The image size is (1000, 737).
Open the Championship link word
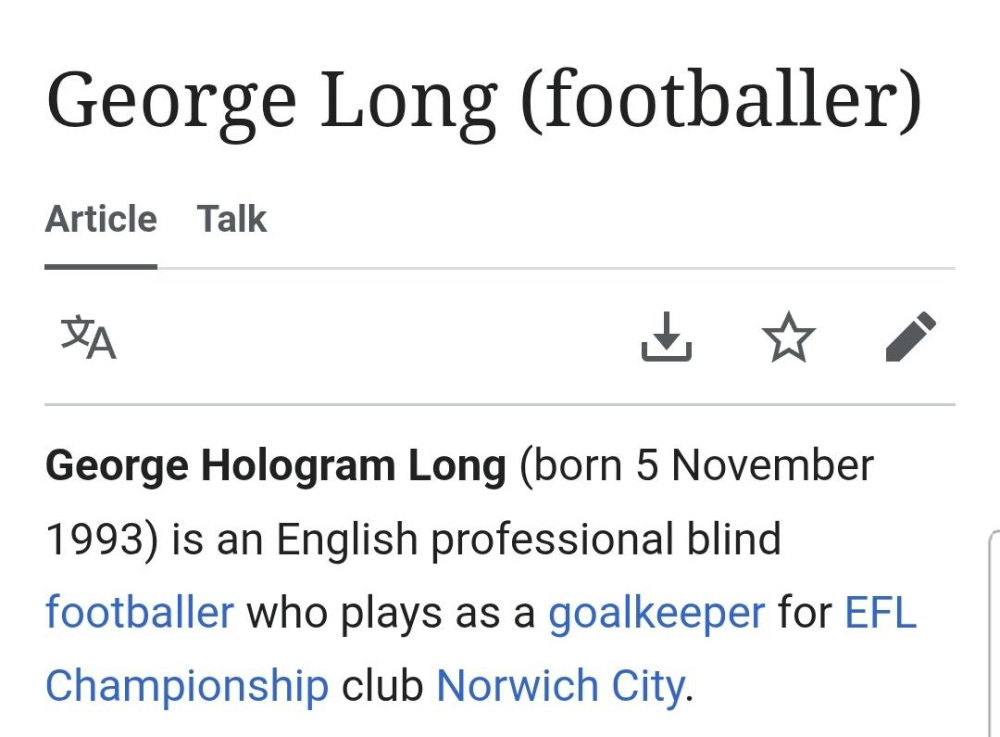point(187,686)
